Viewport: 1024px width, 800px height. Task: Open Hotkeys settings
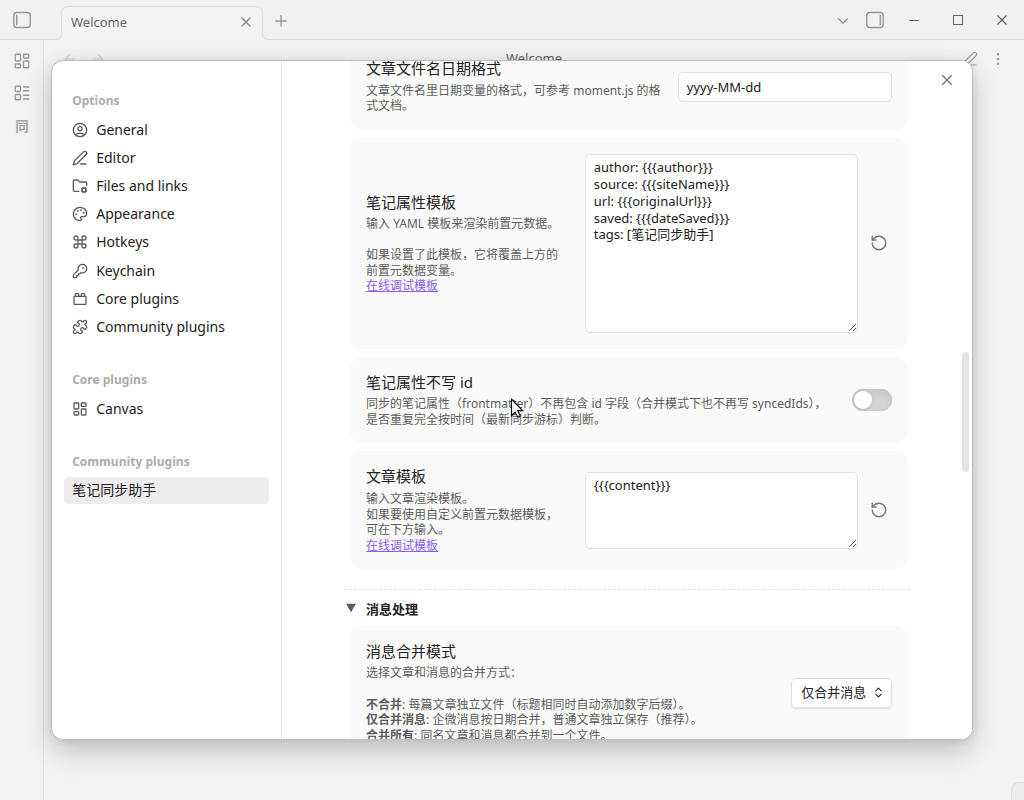pyautogui.click(x=167, y=242)
